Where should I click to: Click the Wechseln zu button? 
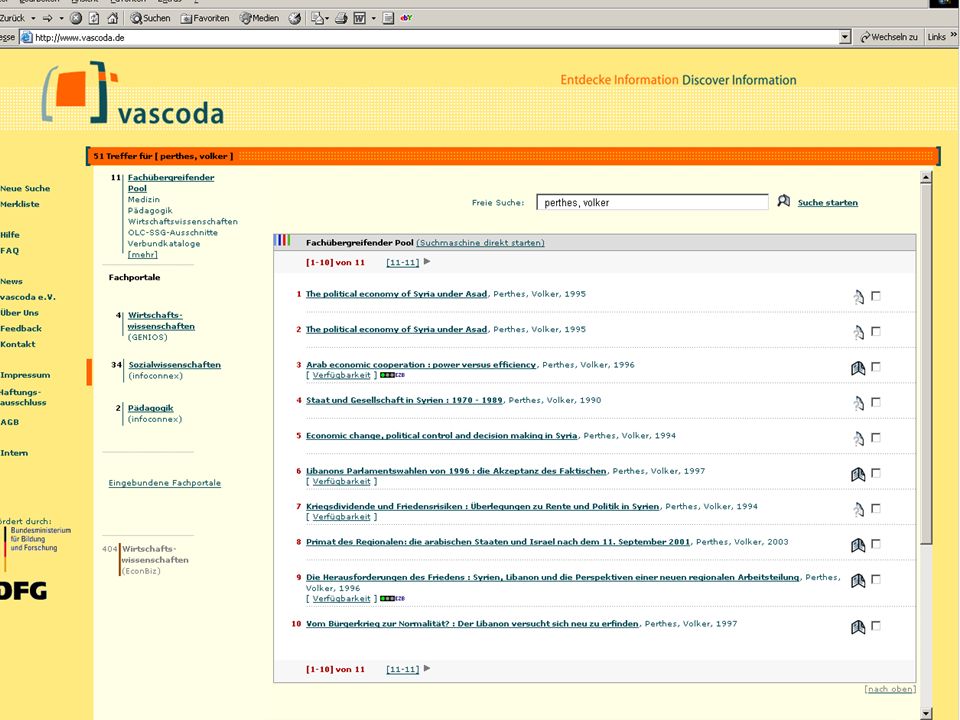click(889, 37)
